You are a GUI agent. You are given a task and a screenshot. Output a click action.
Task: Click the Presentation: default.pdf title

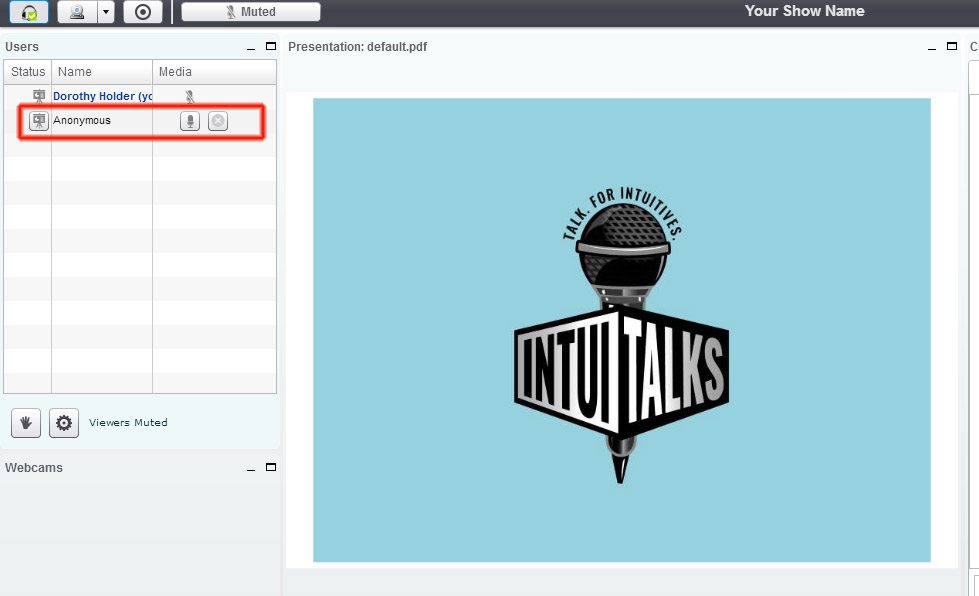[357, 47]
